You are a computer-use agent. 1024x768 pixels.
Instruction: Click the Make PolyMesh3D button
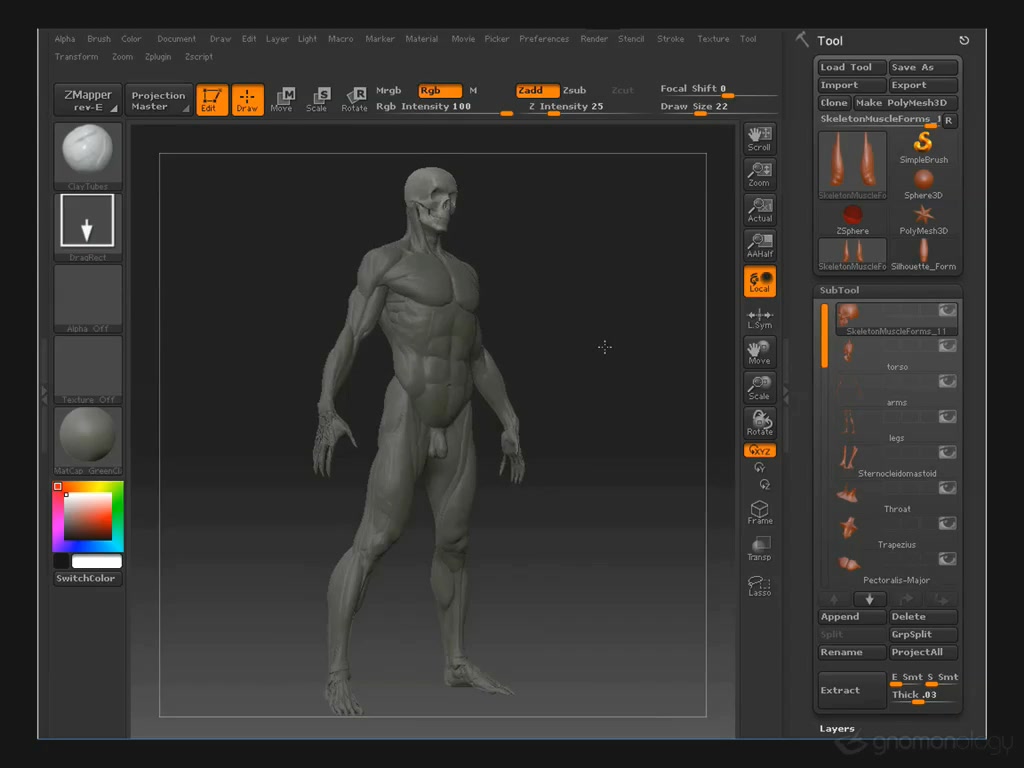click(905, 103)
